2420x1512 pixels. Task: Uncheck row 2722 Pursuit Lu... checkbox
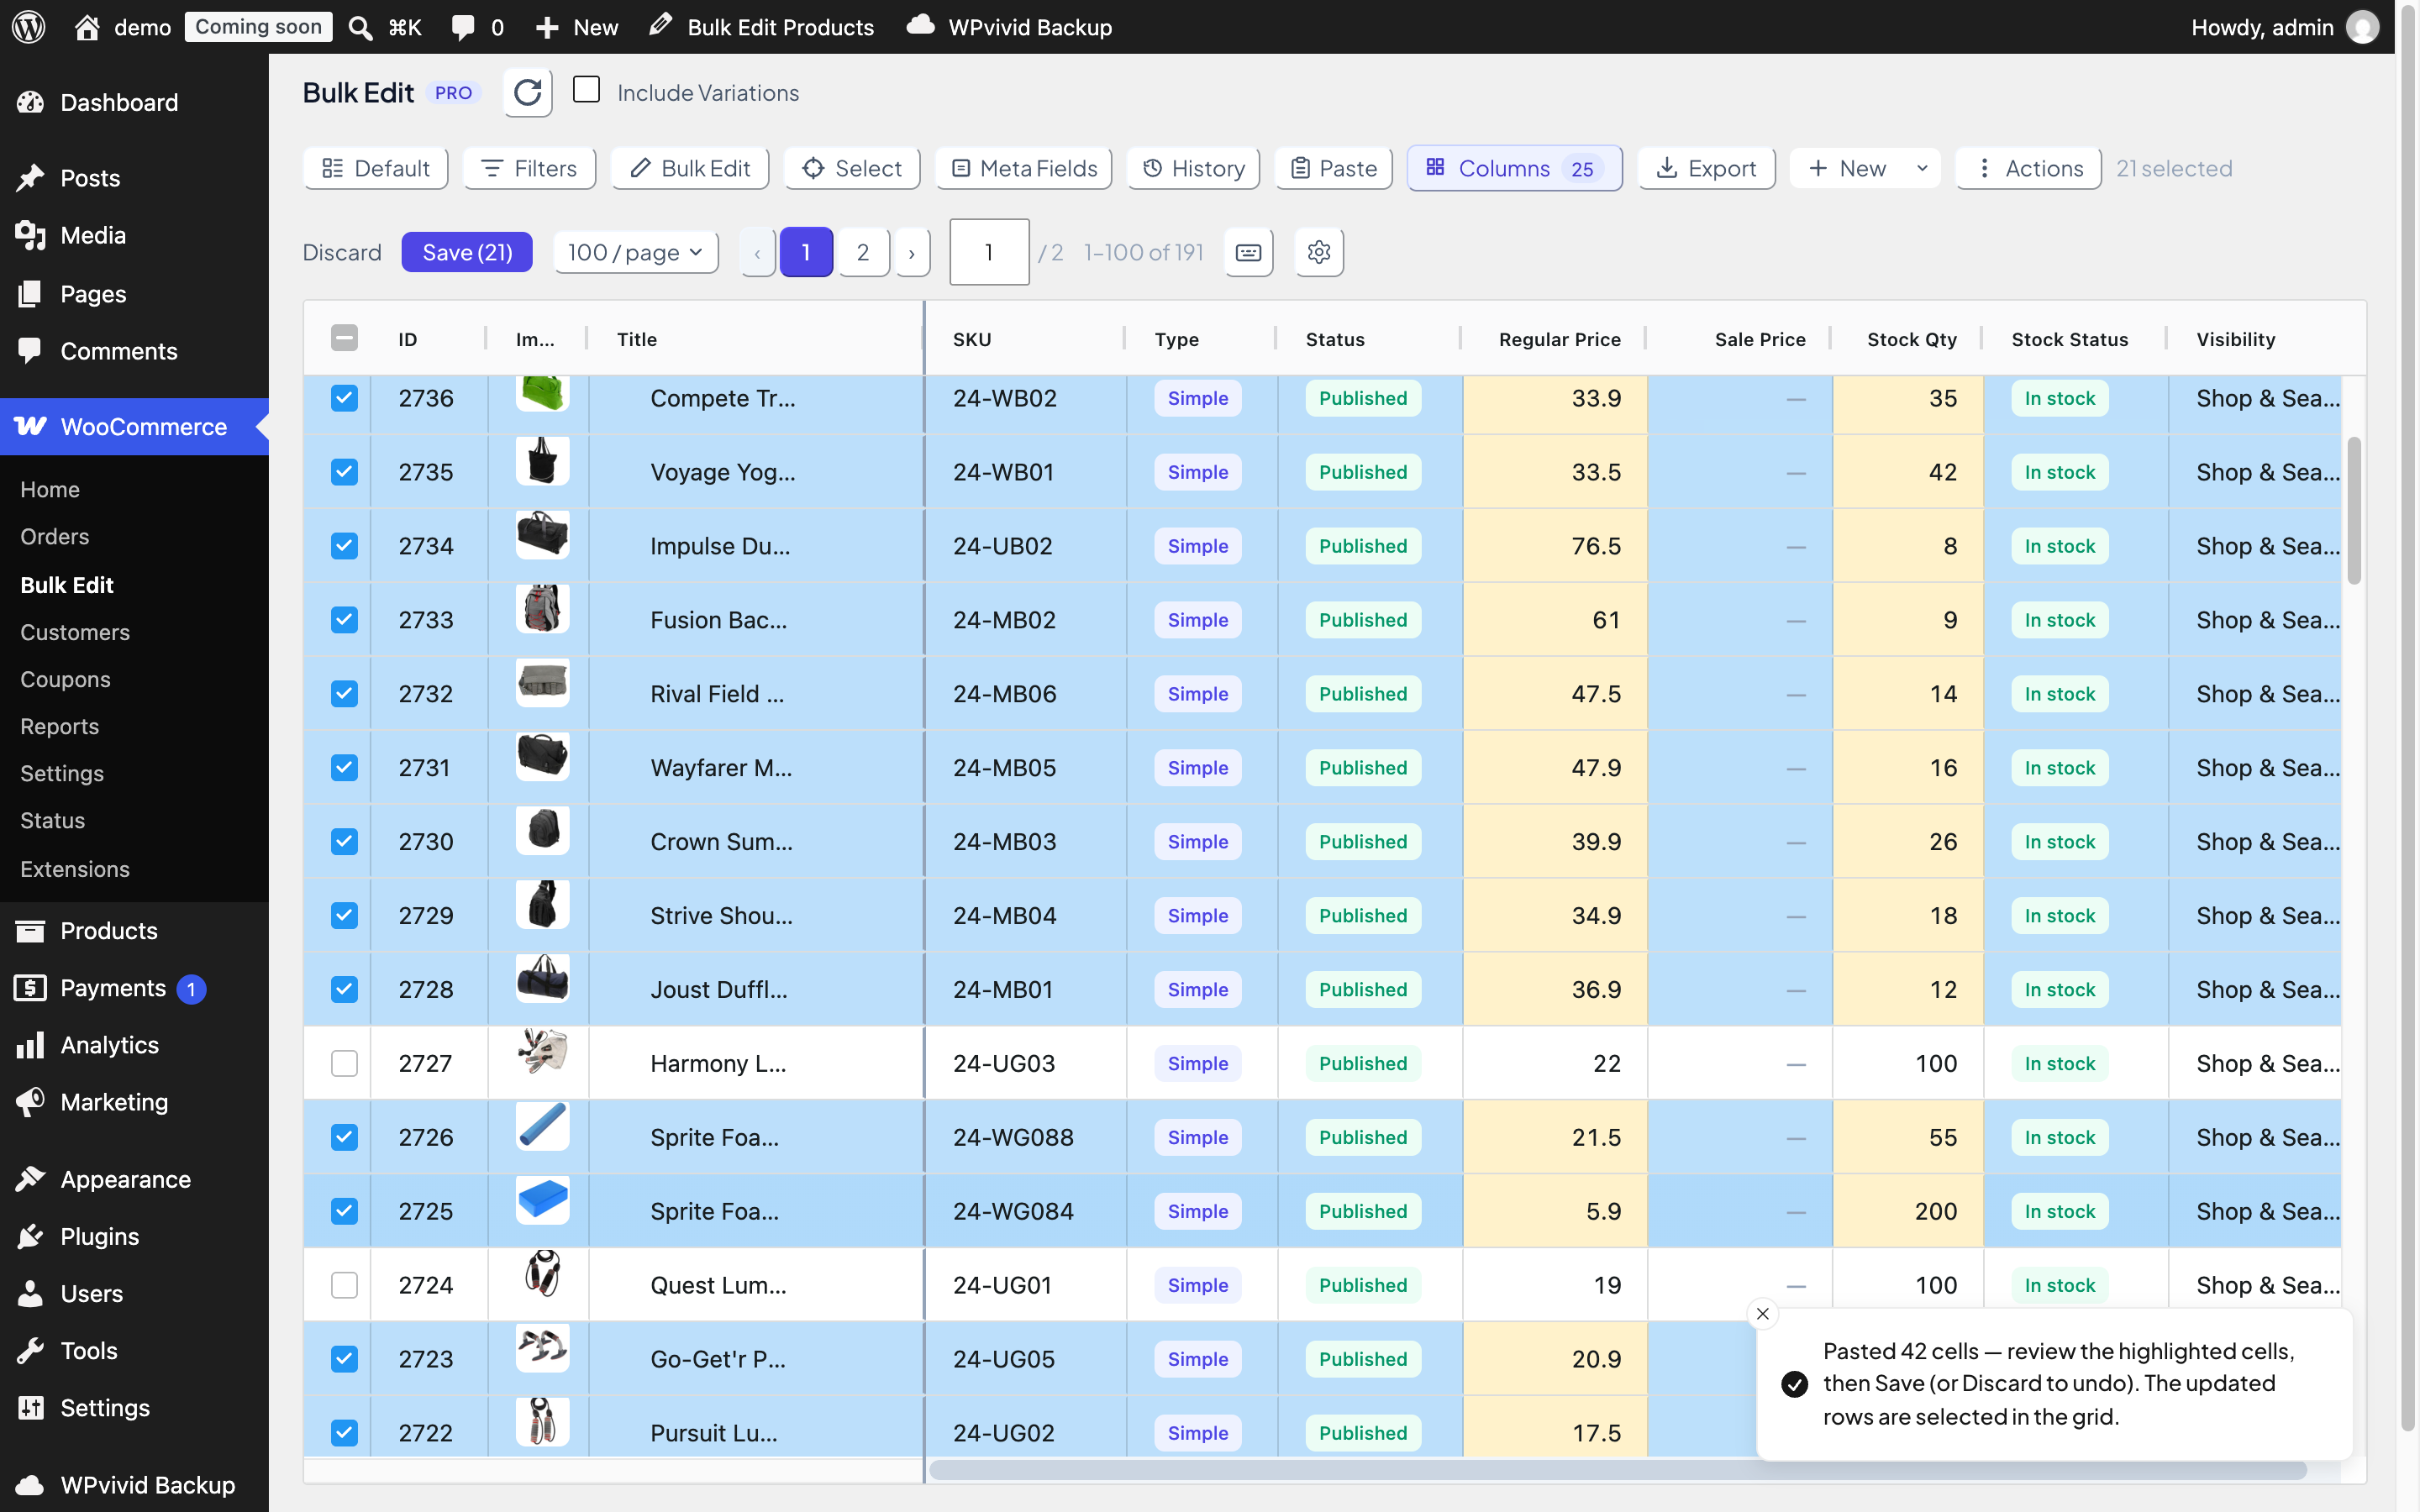tap(344, 1433)
